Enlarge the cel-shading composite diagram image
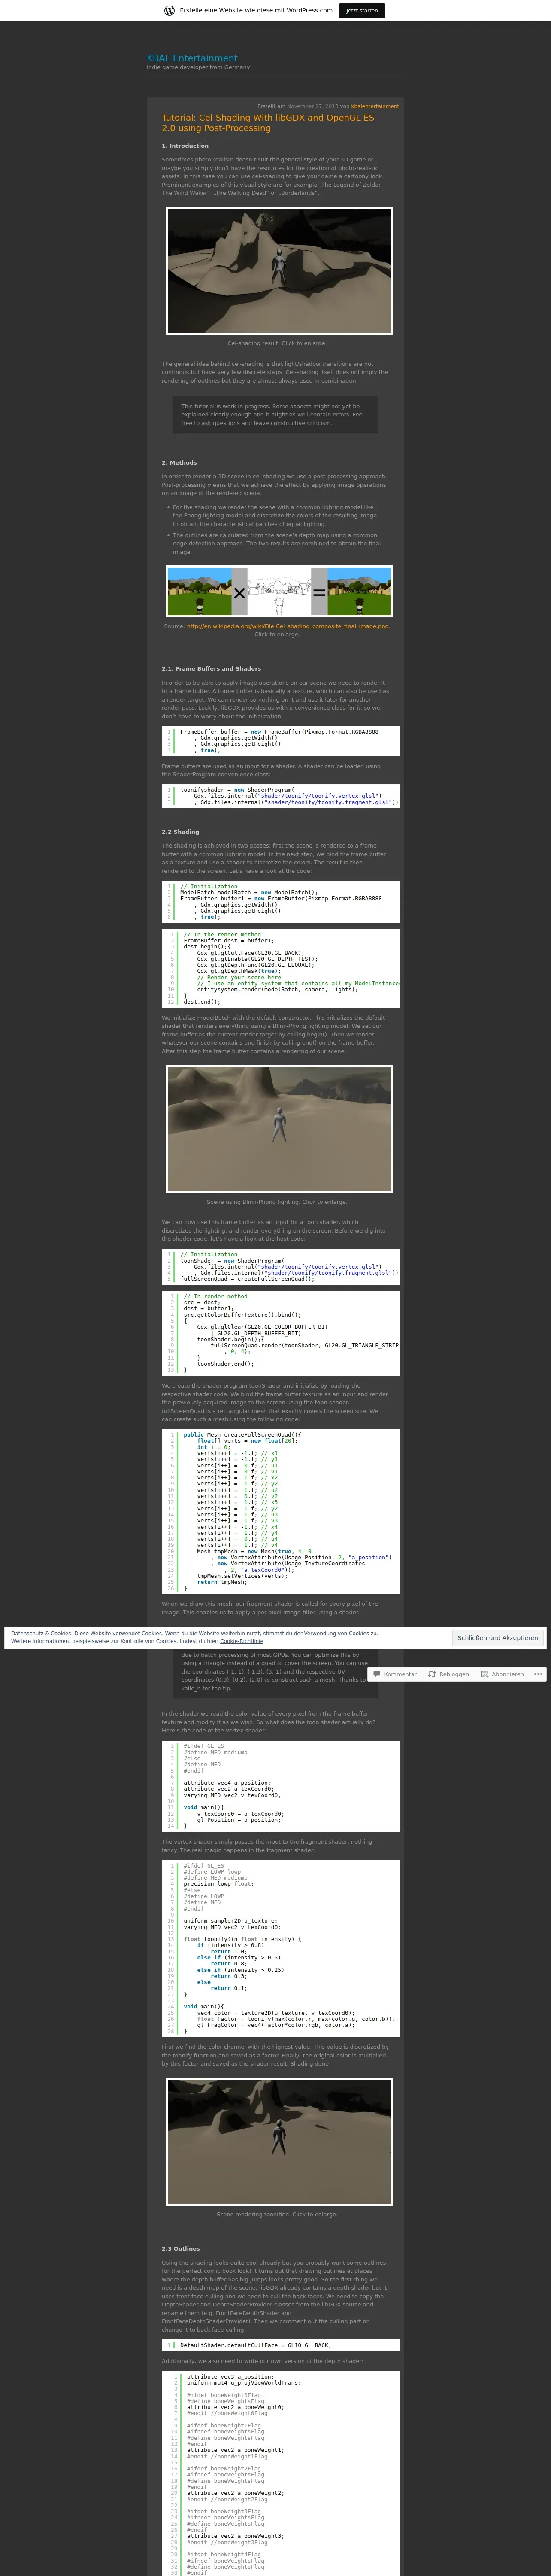 click(279, 591)
